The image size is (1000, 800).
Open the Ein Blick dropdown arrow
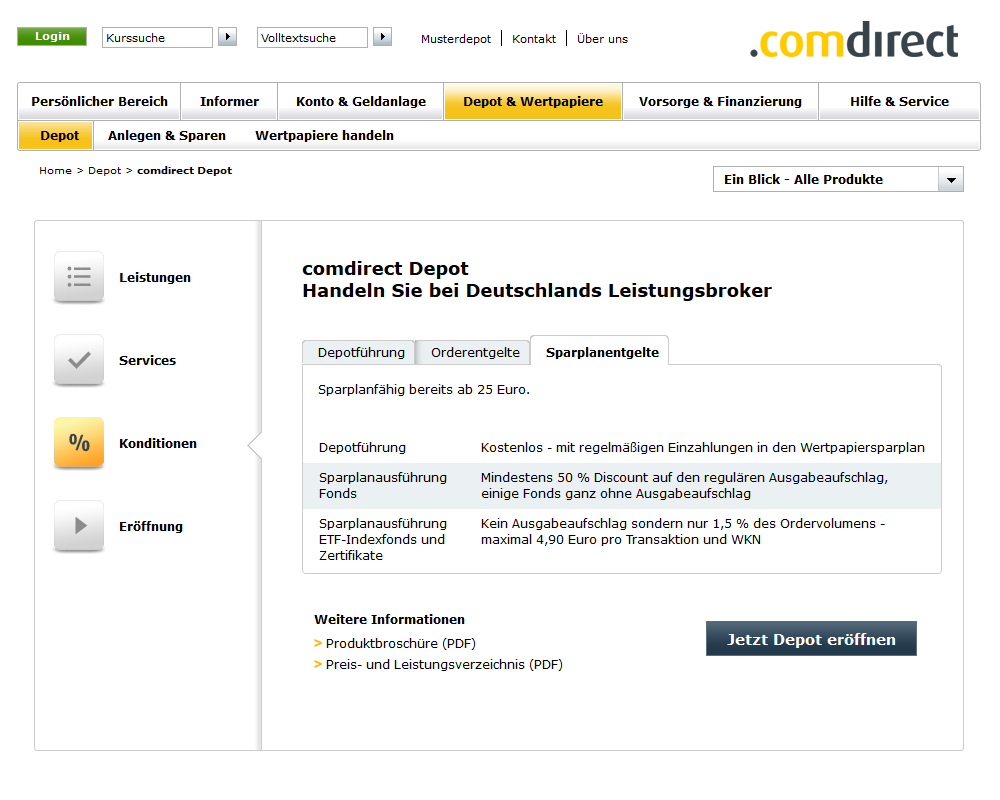coord(951,180)
